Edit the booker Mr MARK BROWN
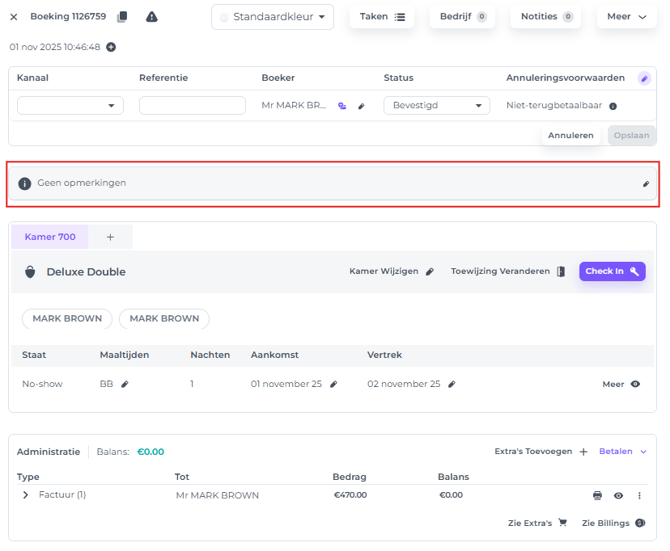 coord(361,106)
